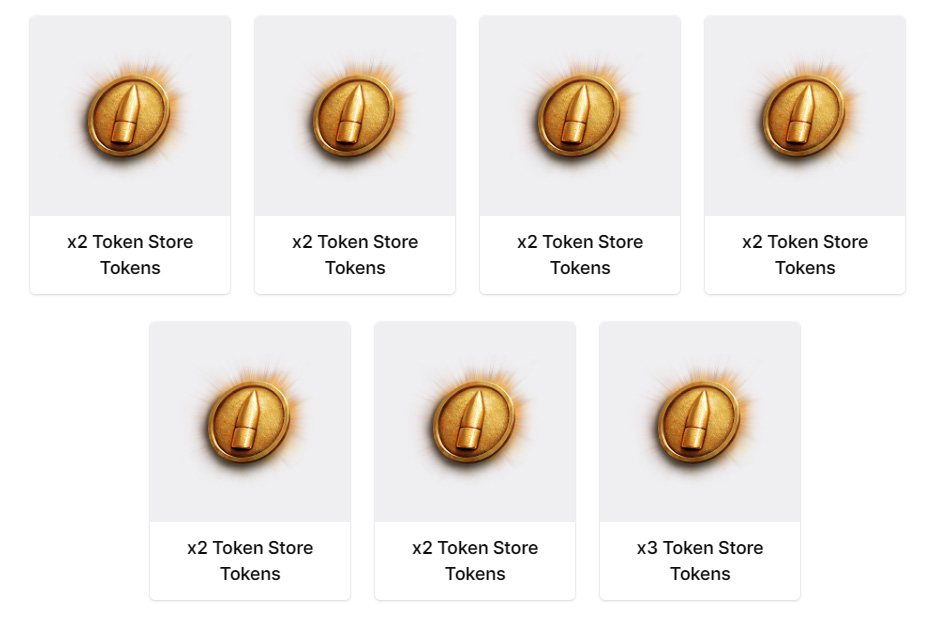Click the first bottom-row x2 Token Store Tokens text
This screenshot has width=941, height=627.
(x=250, y=560)
